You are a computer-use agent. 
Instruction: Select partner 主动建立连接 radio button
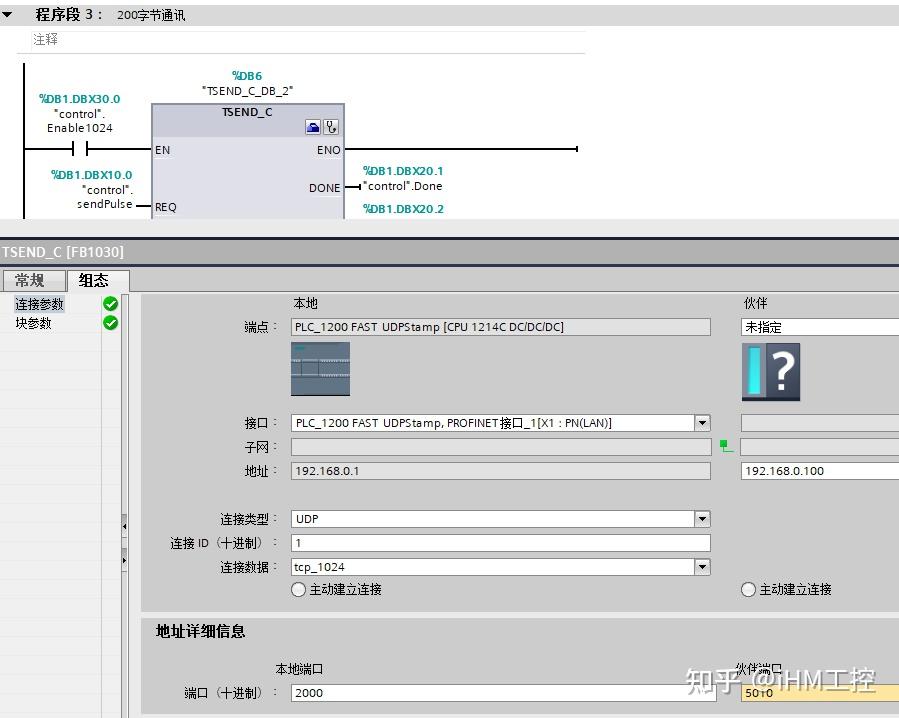pyautogui.click(x=748, y=590)
